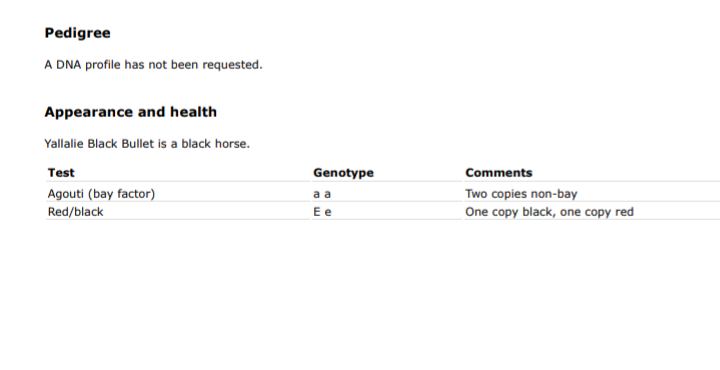This screenshot has width=720, height=370.
Task: Click the word 'red' in the last row
Action: 625,212
